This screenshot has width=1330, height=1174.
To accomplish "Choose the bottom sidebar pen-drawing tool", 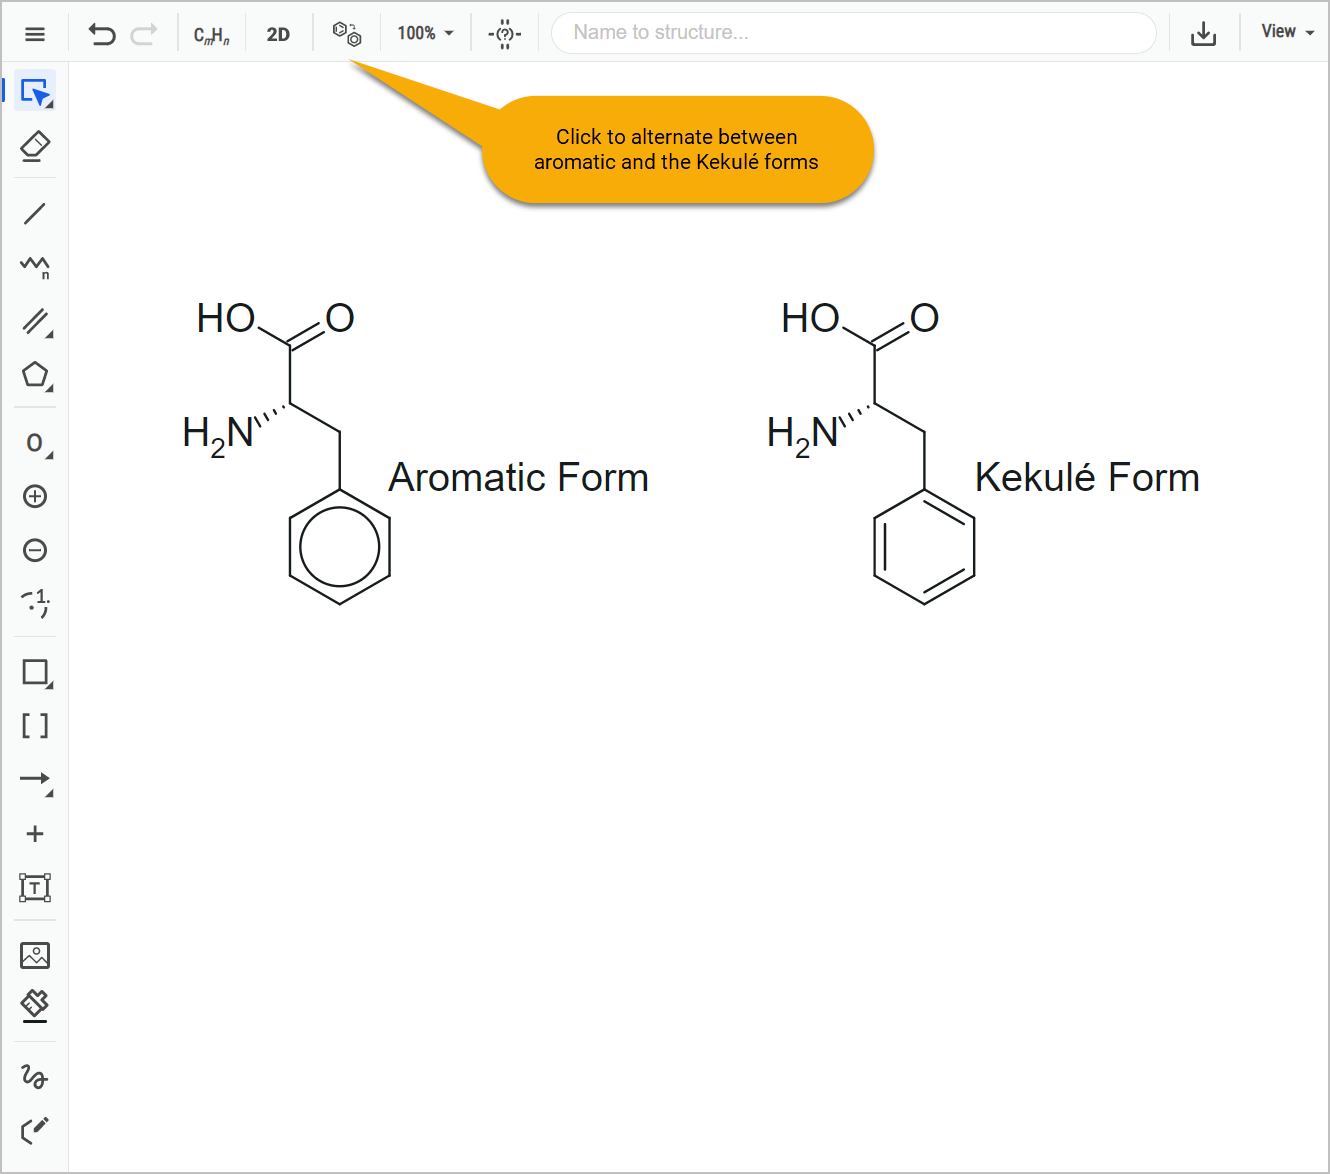I will coord(35,1130).
